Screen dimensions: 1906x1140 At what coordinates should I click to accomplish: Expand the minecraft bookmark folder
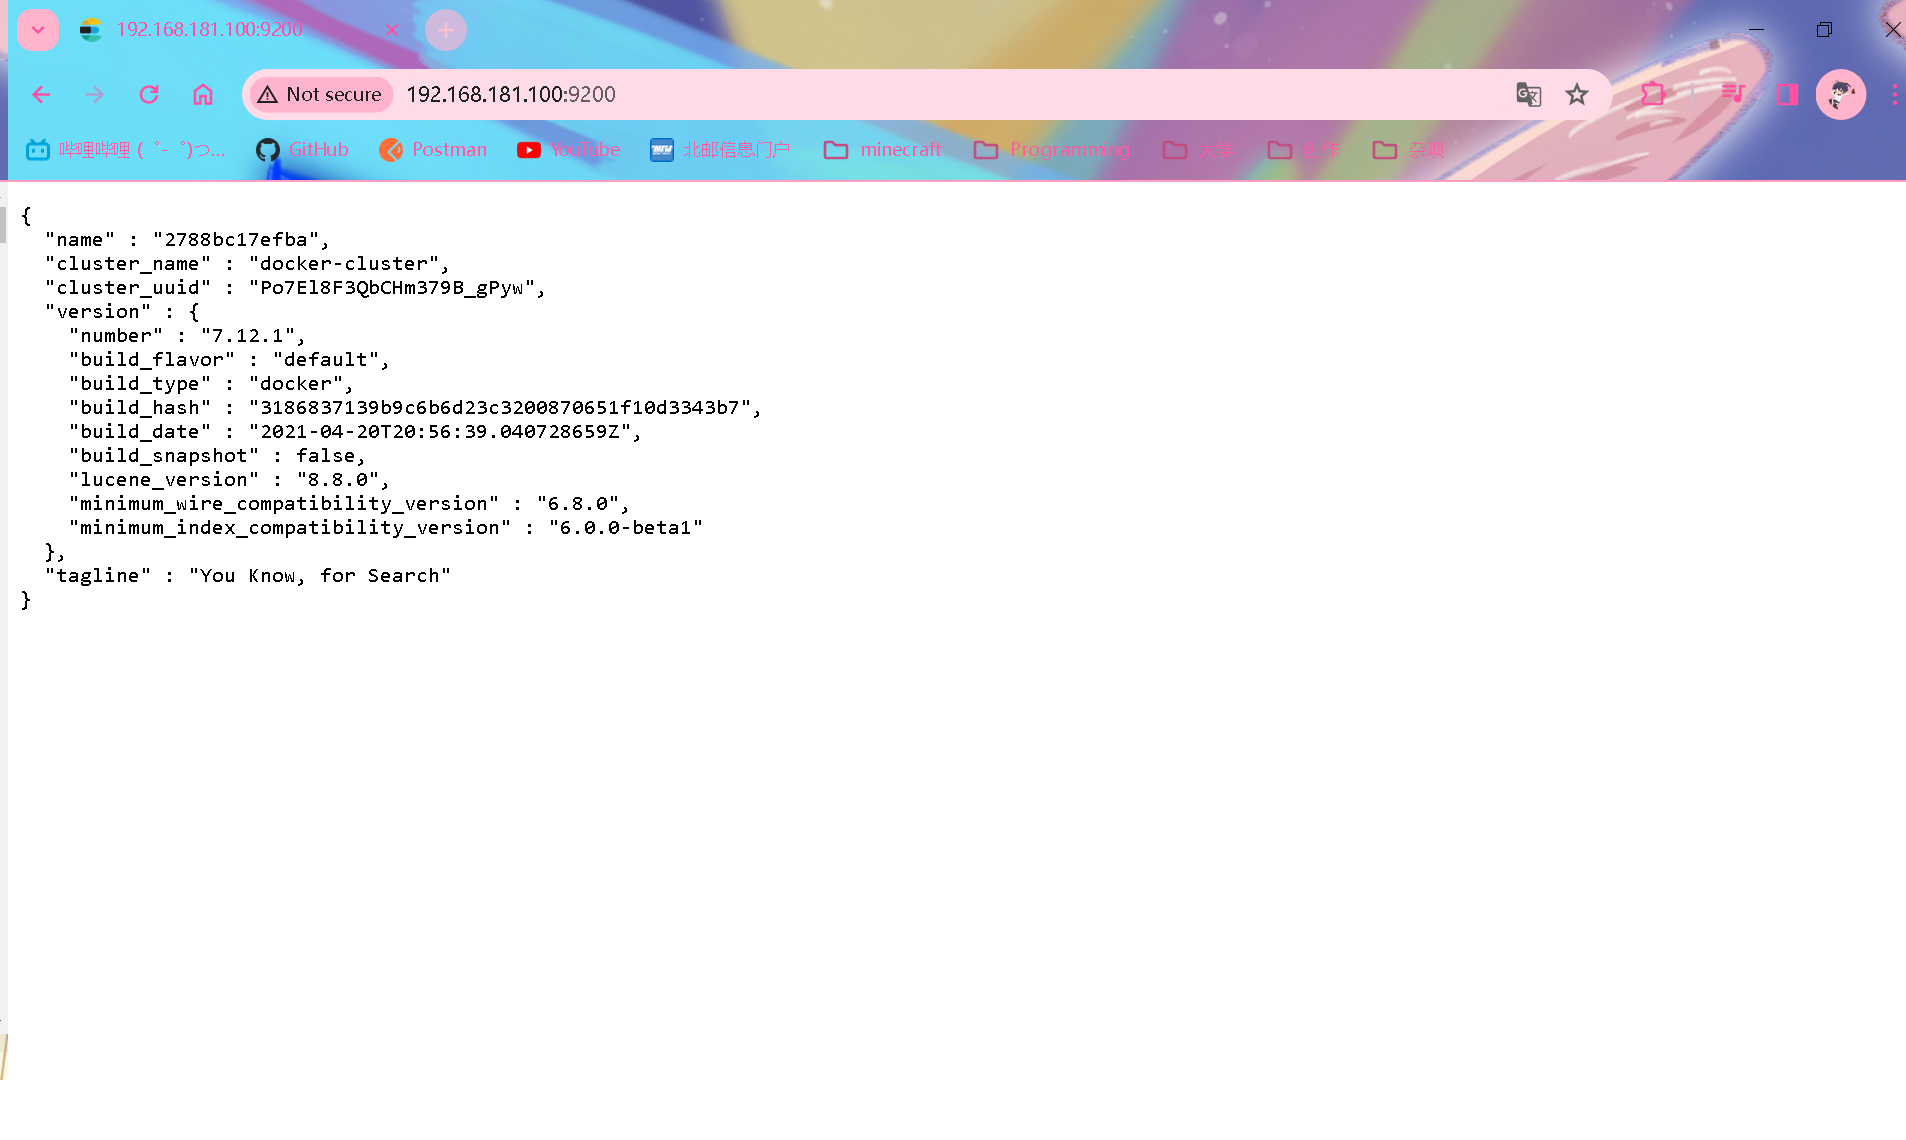click(882, 150)
